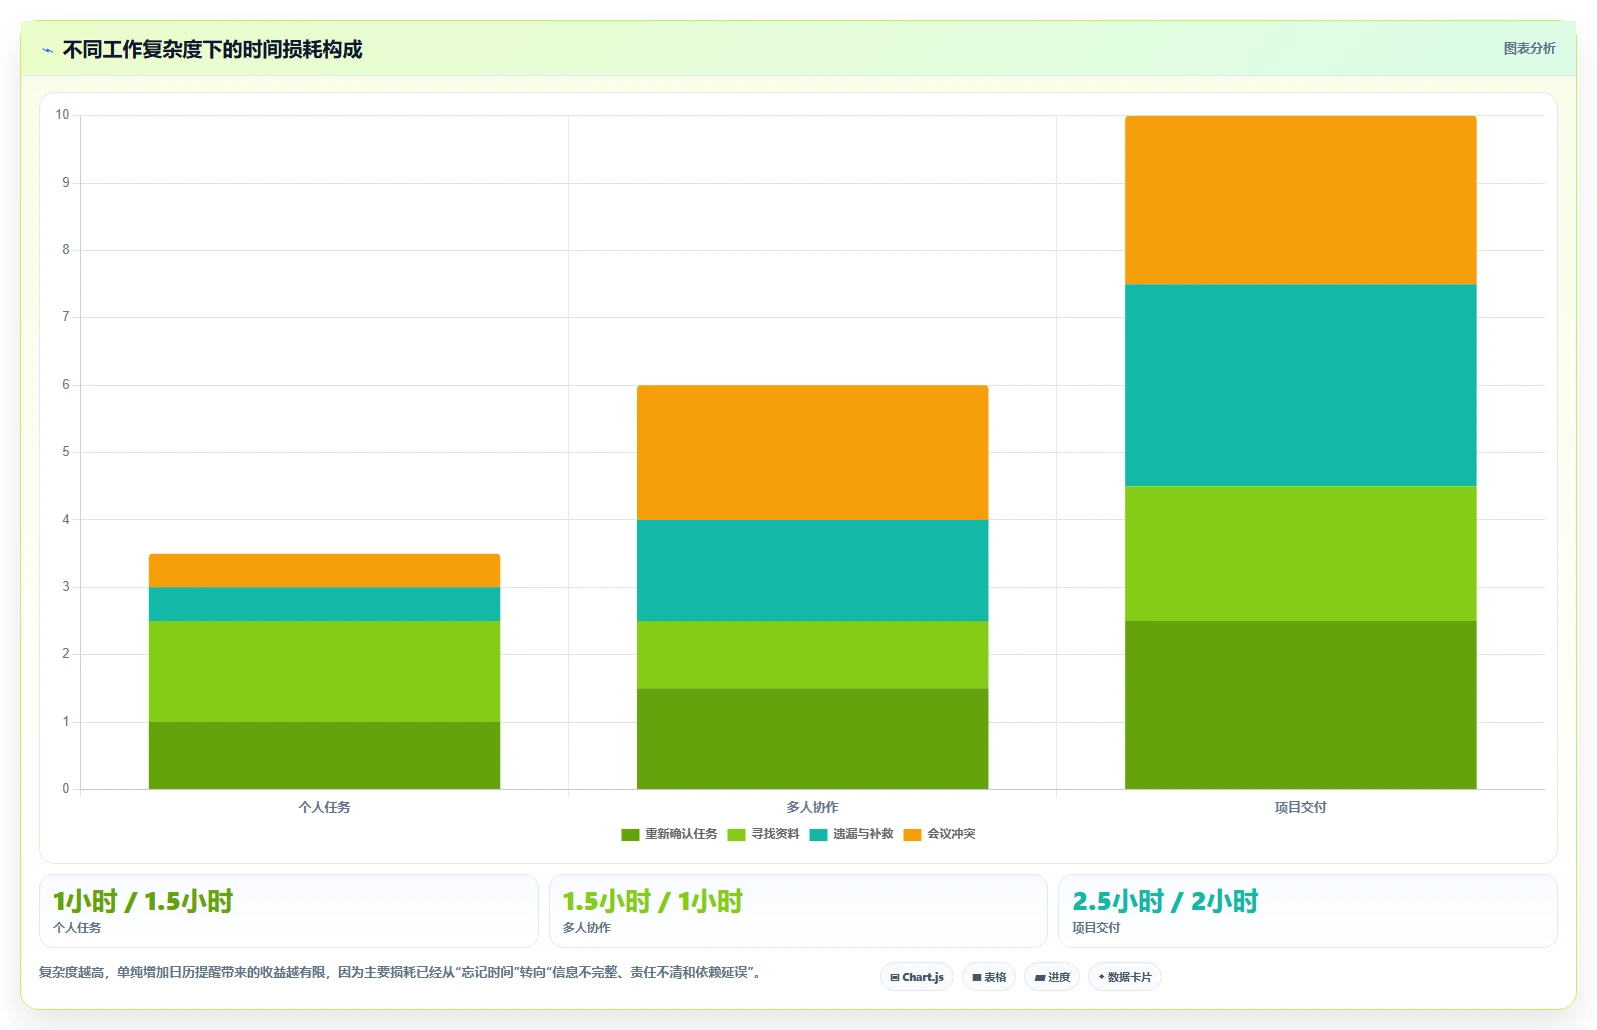
Task: Click the orange segment of 多人协作 bar
Action: (x=812, y=452)
